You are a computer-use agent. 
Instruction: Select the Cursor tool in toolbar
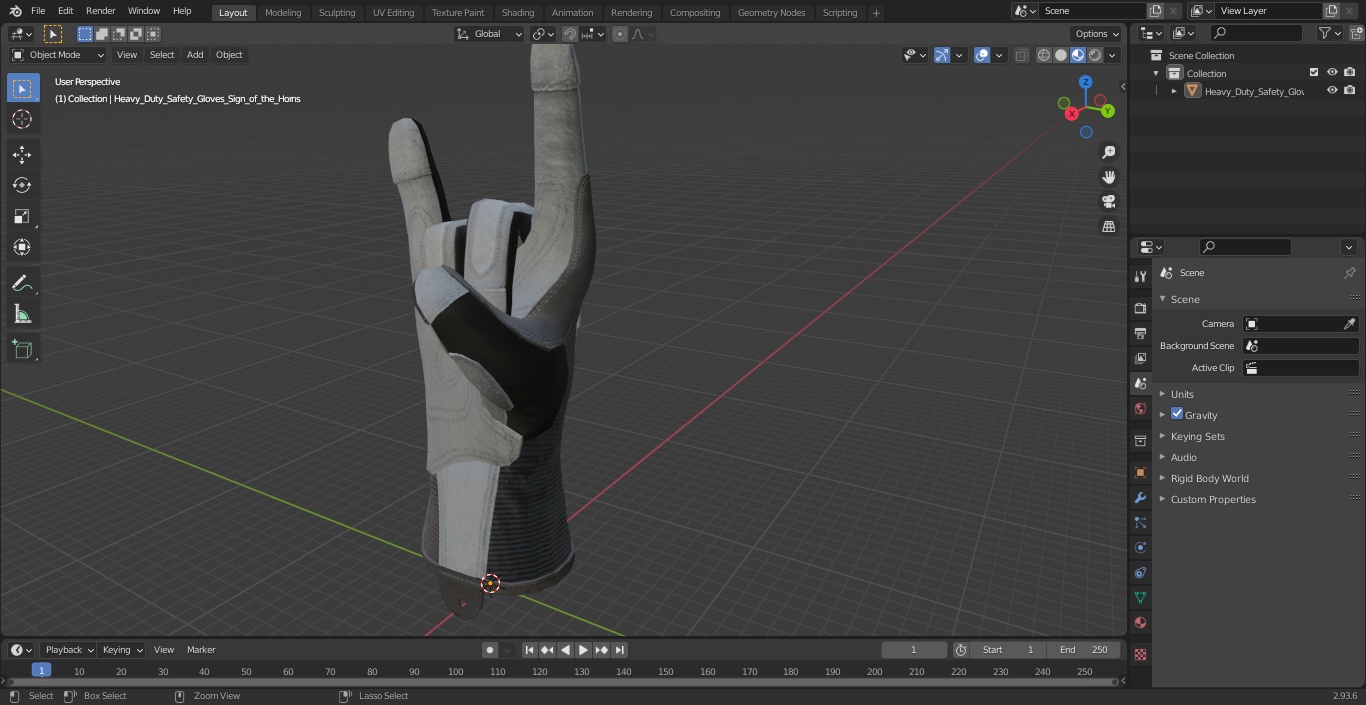[x=22, y=119]
